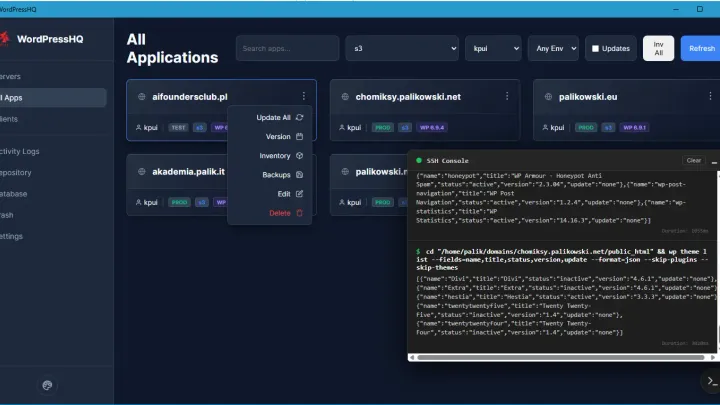Click the WordPressHQ logo

click(x=5, y=39)
